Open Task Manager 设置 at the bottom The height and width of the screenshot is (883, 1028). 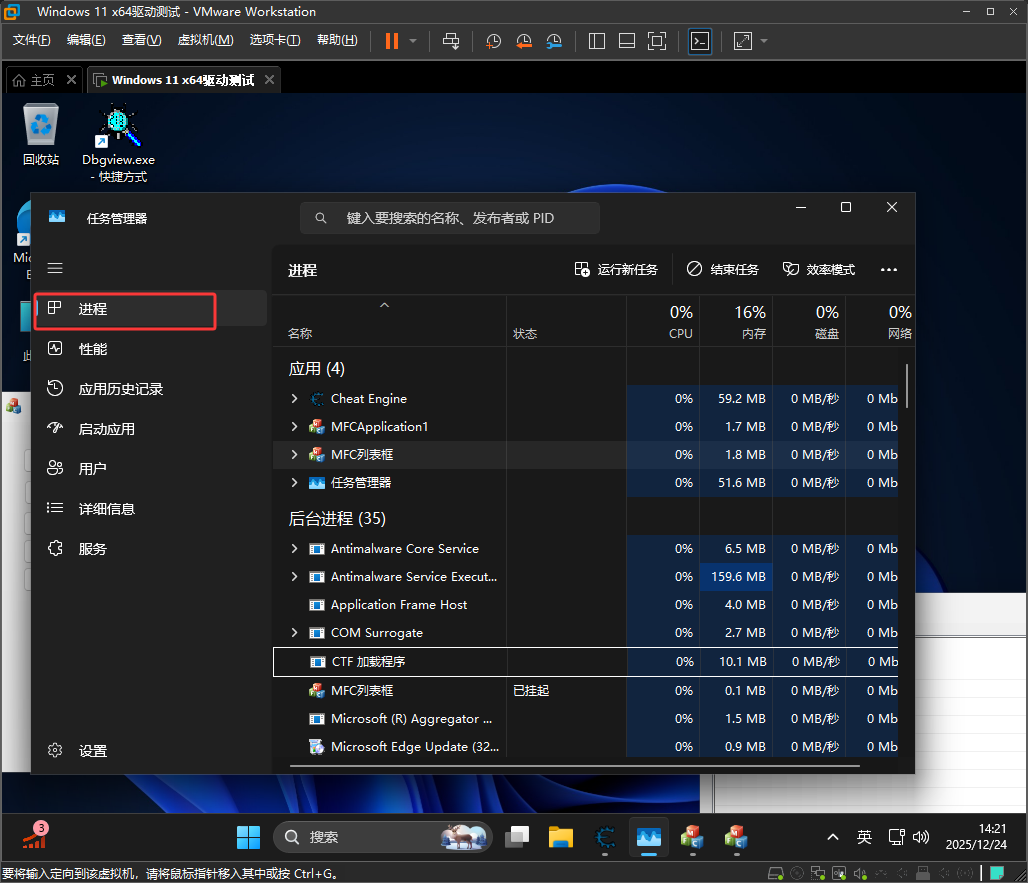tap(151, 751)
